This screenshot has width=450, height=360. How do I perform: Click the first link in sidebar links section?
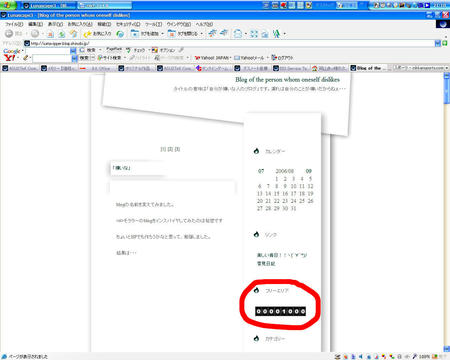tap(282, 255)
